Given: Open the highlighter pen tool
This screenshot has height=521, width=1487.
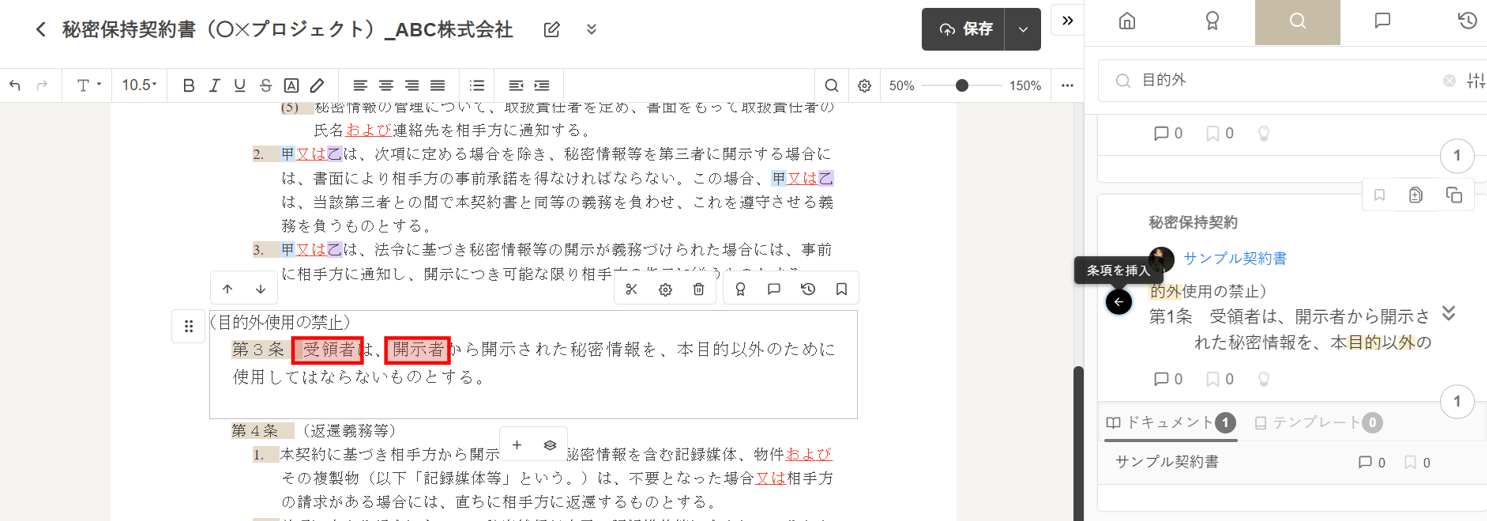Looking at the screenshot, I should 317,86.
